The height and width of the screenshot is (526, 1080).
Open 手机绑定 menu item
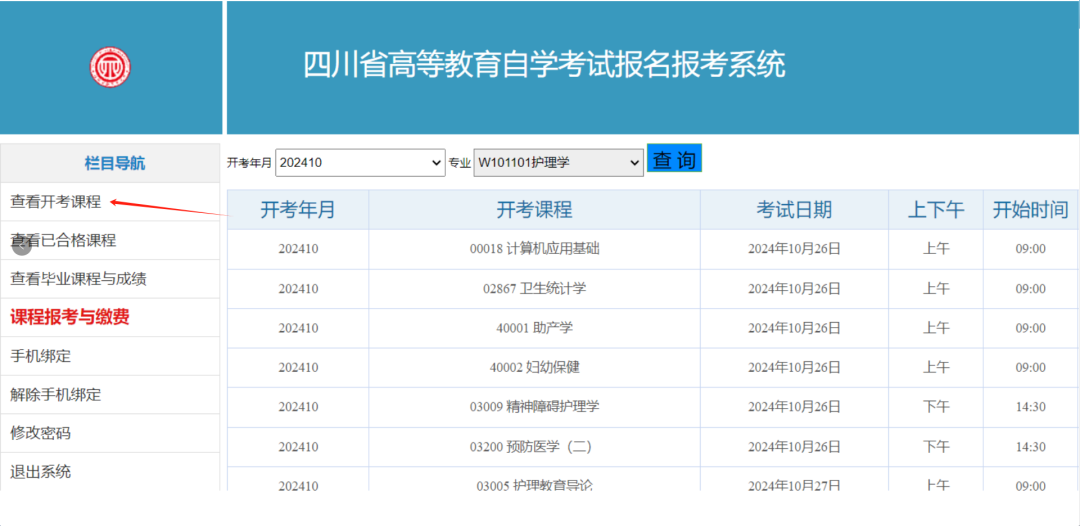(x=41, y=356)
